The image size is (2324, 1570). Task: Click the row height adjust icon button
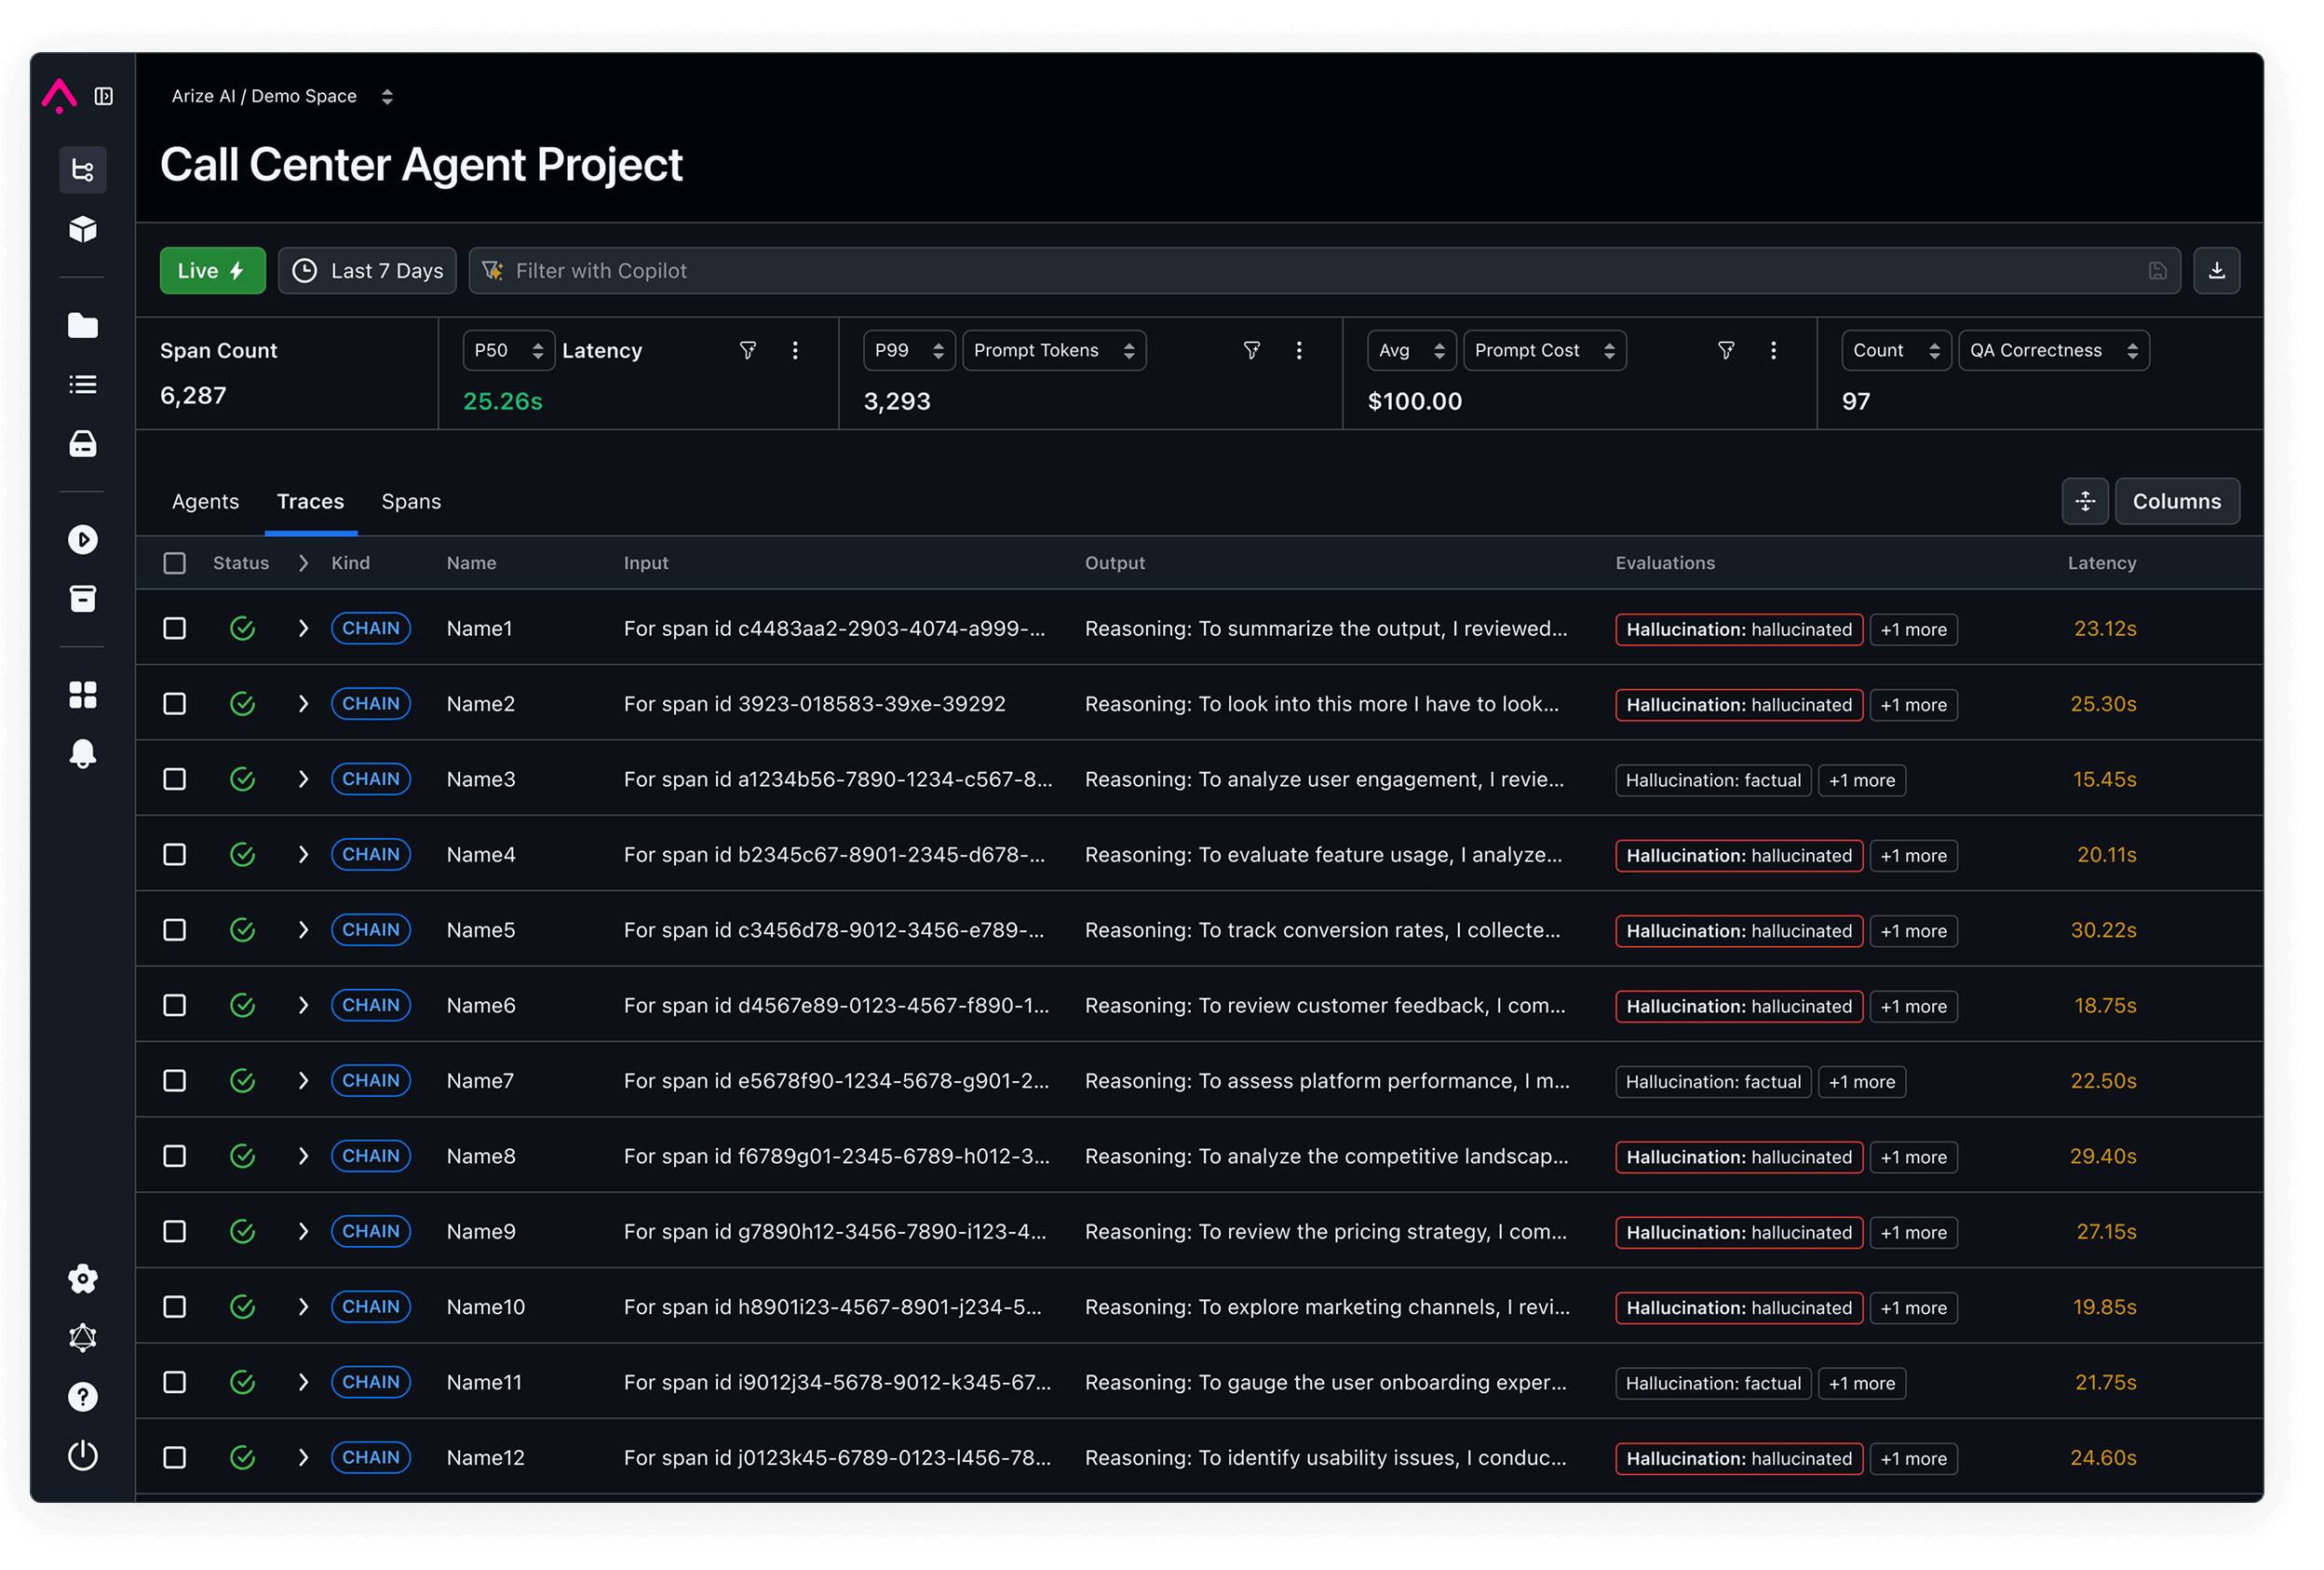[x=2085, y=501]
